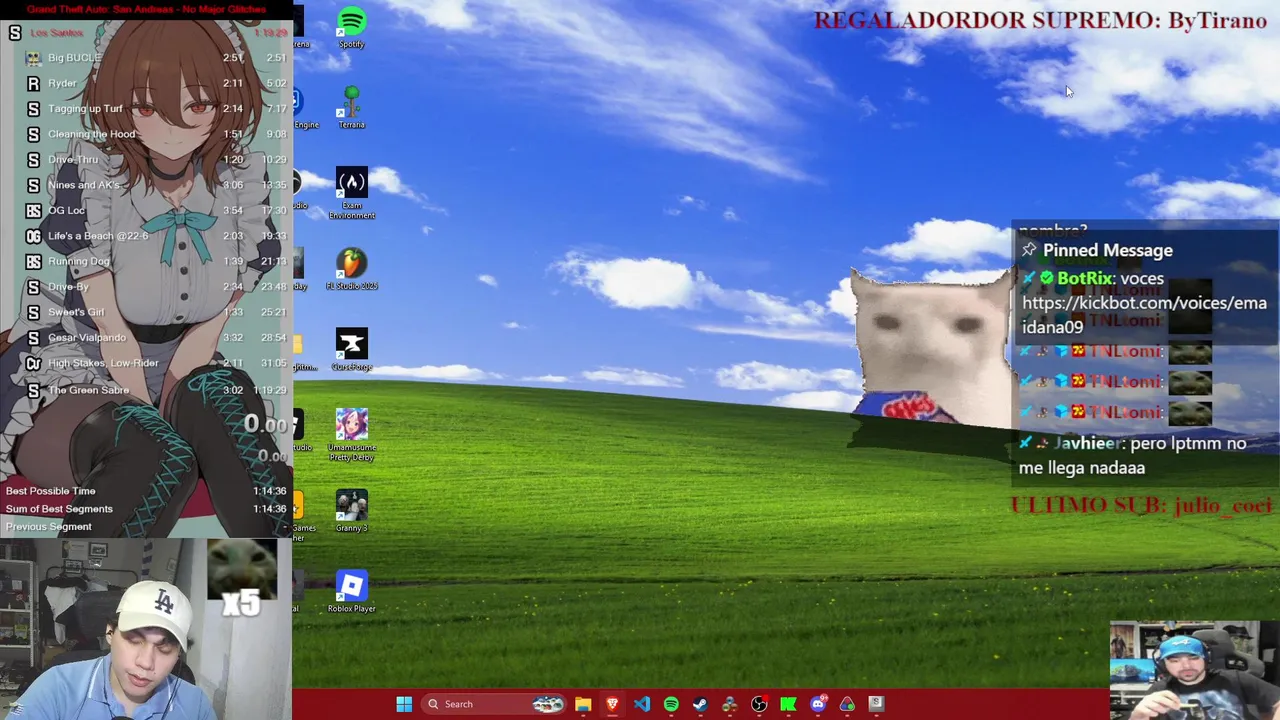Screen dimensions: 1280x720
Task: Click the Previous Segment row
Action: [x=146, y=527]
